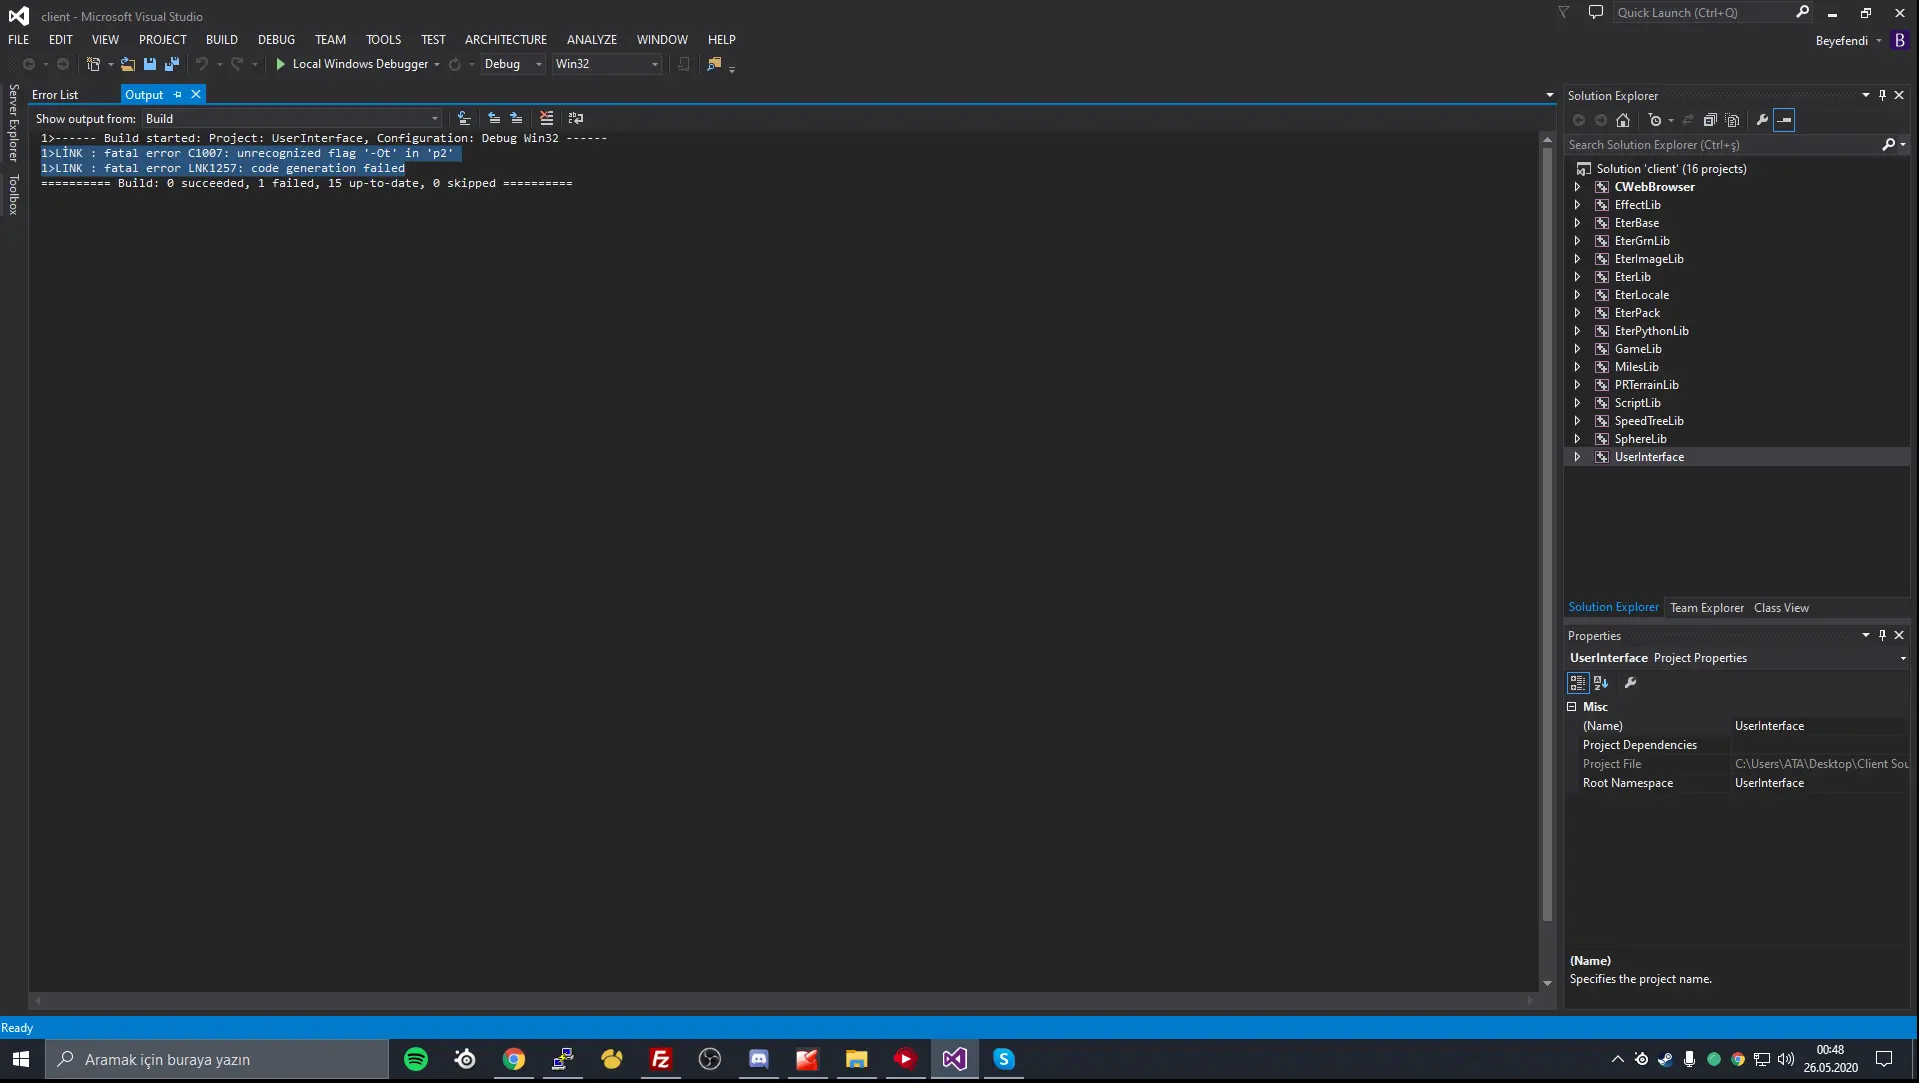Open the Win32 platform dropdown

point(607,64)
